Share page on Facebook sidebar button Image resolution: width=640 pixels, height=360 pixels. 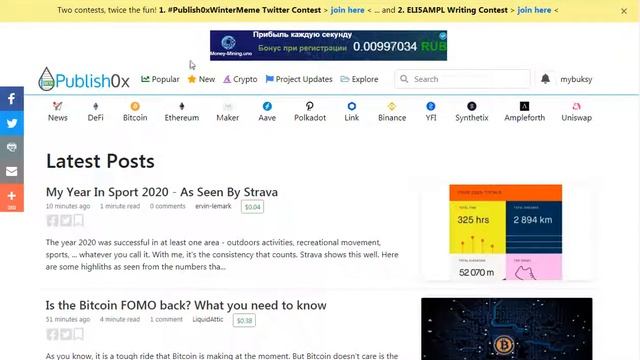[x=12, y=98]
